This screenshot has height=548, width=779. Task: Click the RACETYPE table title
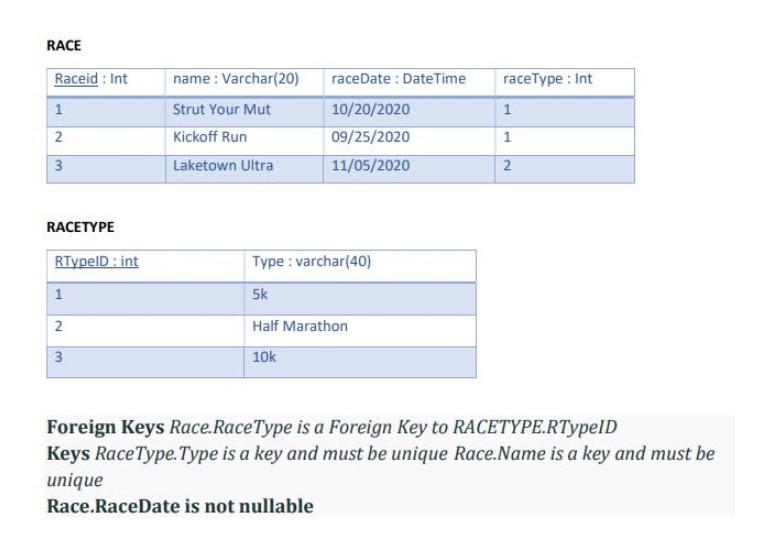pyautogui.click(x=80, y=227)
